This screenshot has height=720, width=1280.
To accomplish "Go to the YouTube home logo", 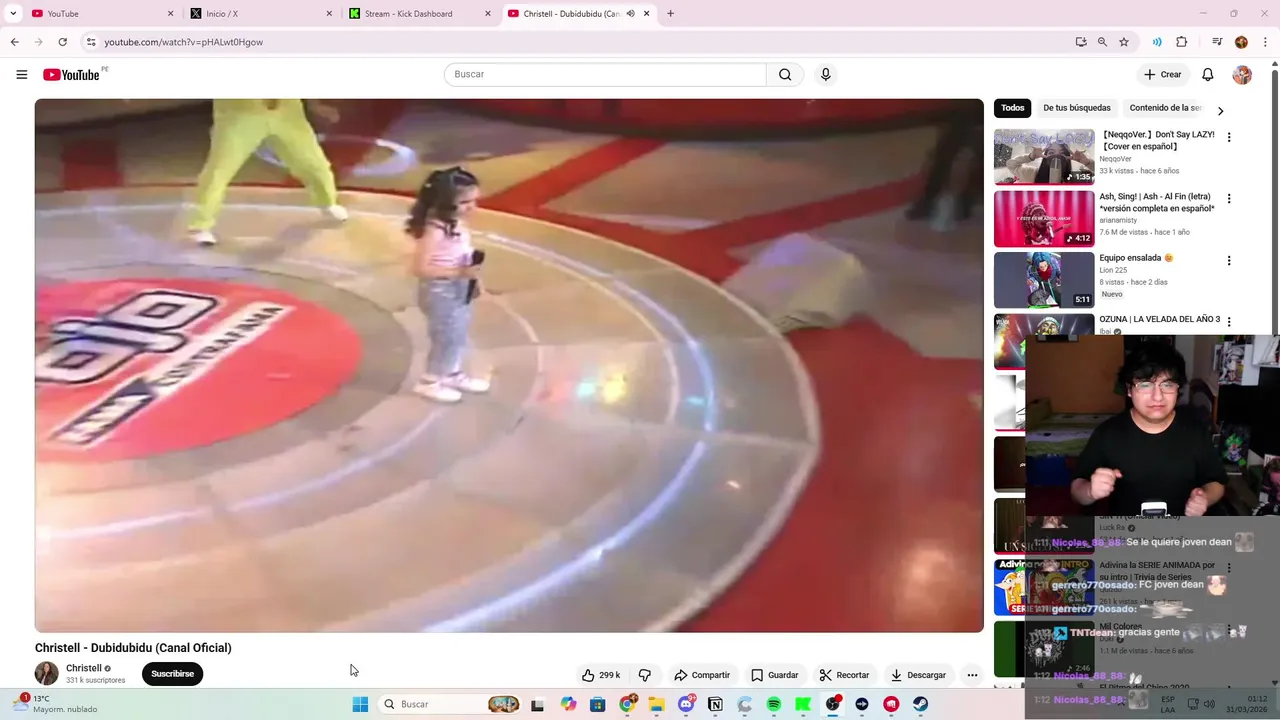I will coord(71,75).
